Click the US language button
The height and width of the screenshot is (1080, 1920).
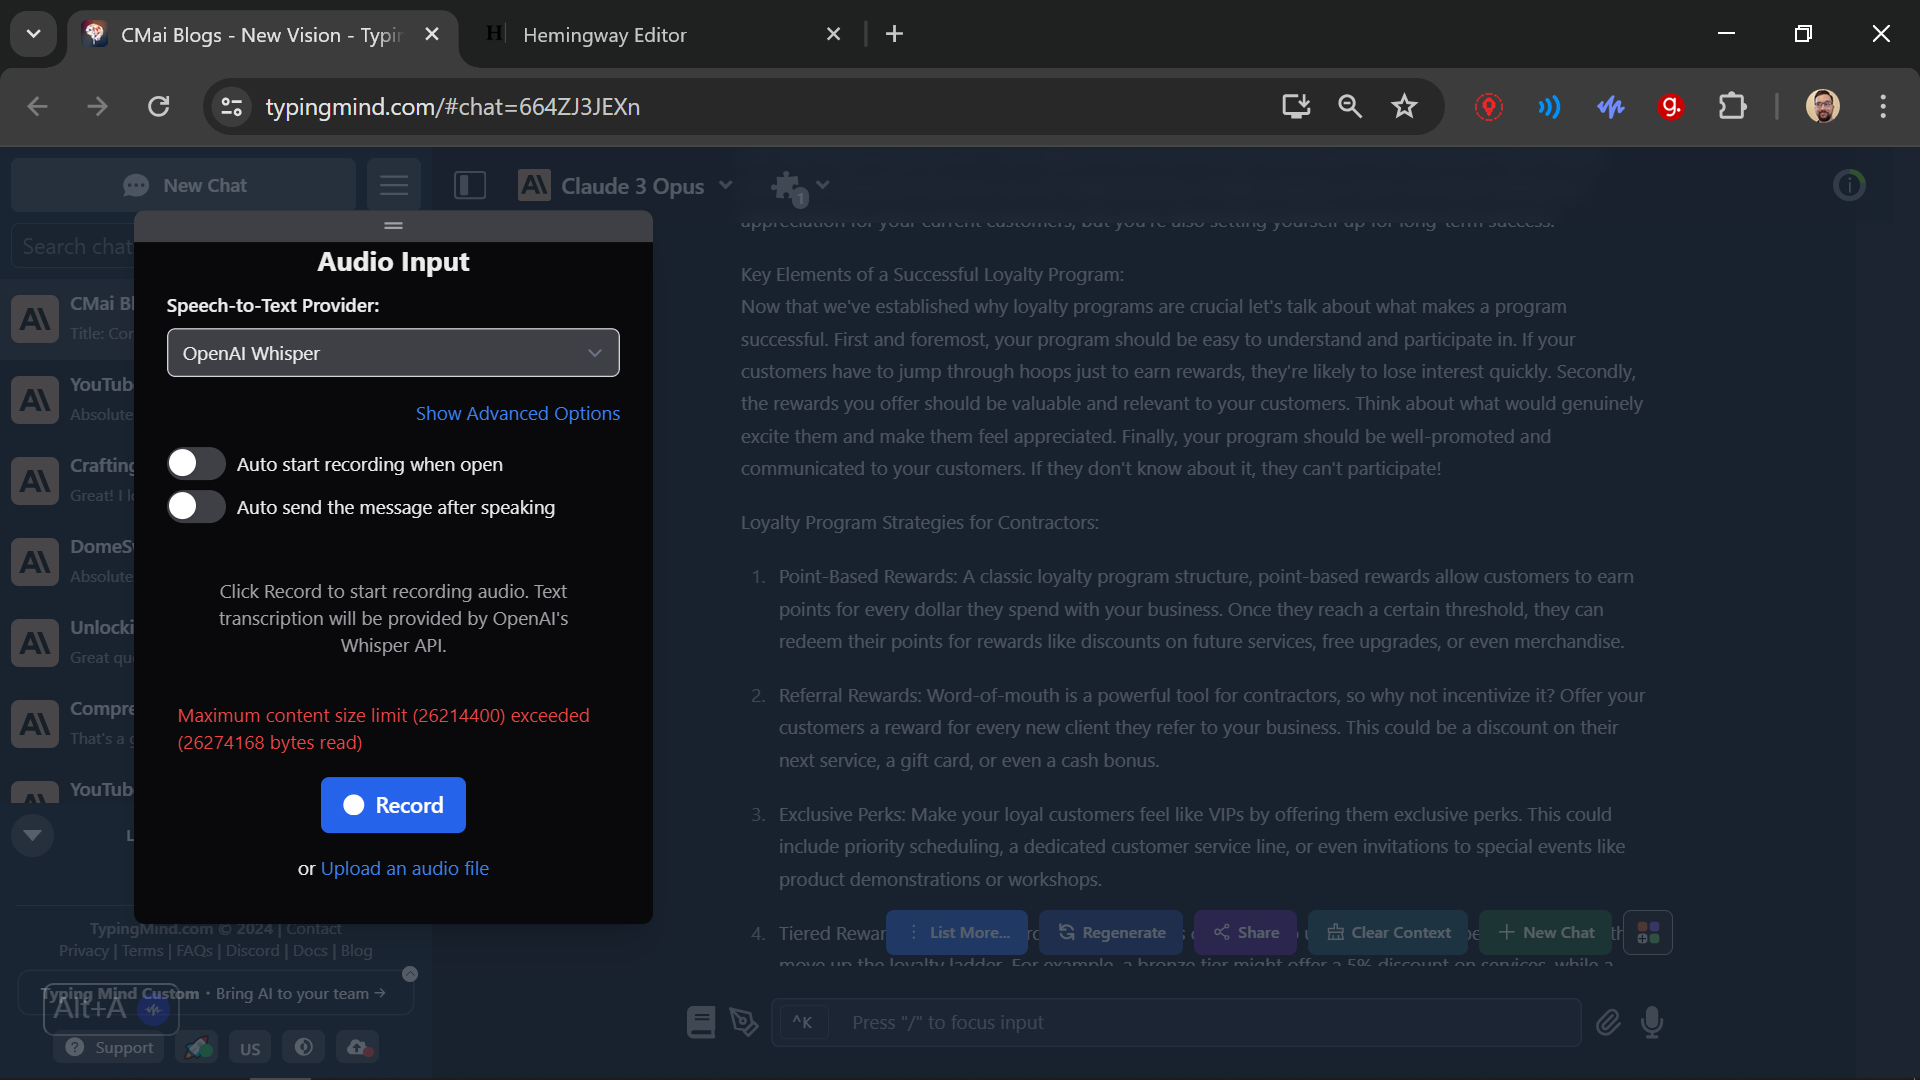click(x=250, y=1048)
